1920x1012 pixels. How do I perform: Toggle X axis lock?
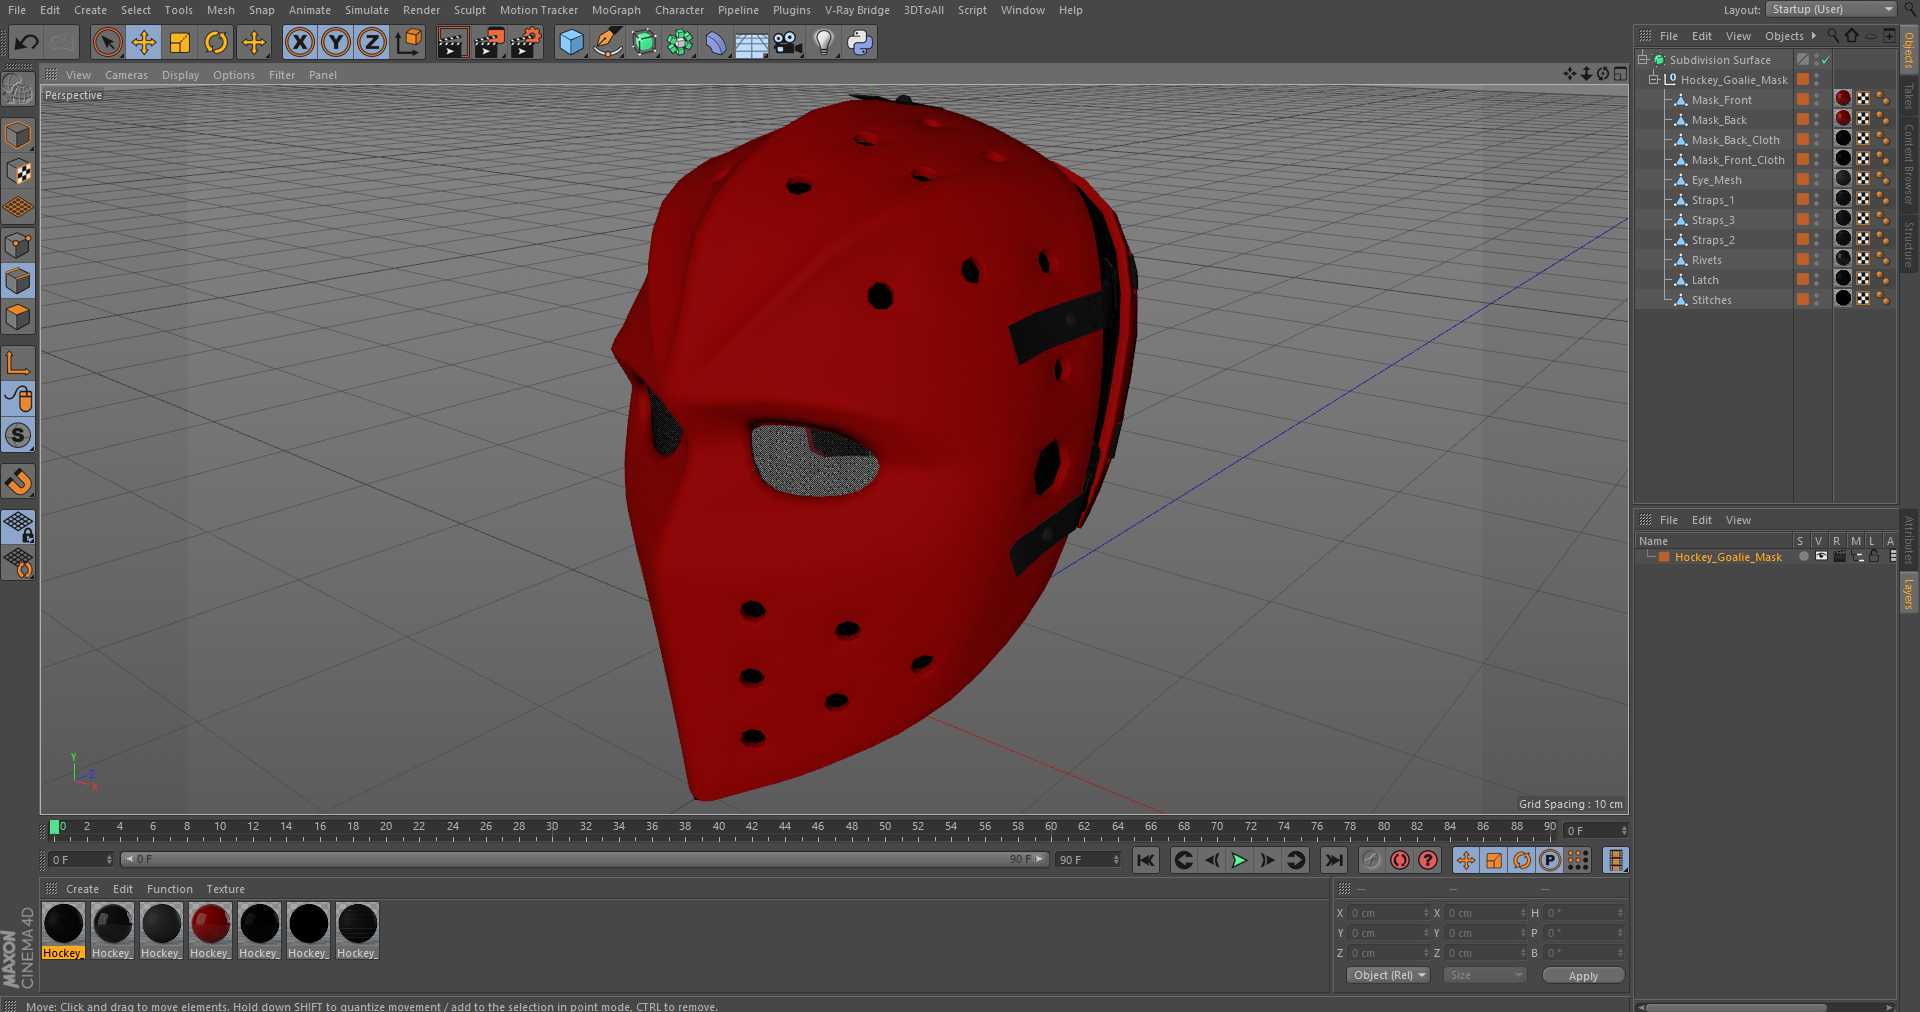click(x=300, y=42)
